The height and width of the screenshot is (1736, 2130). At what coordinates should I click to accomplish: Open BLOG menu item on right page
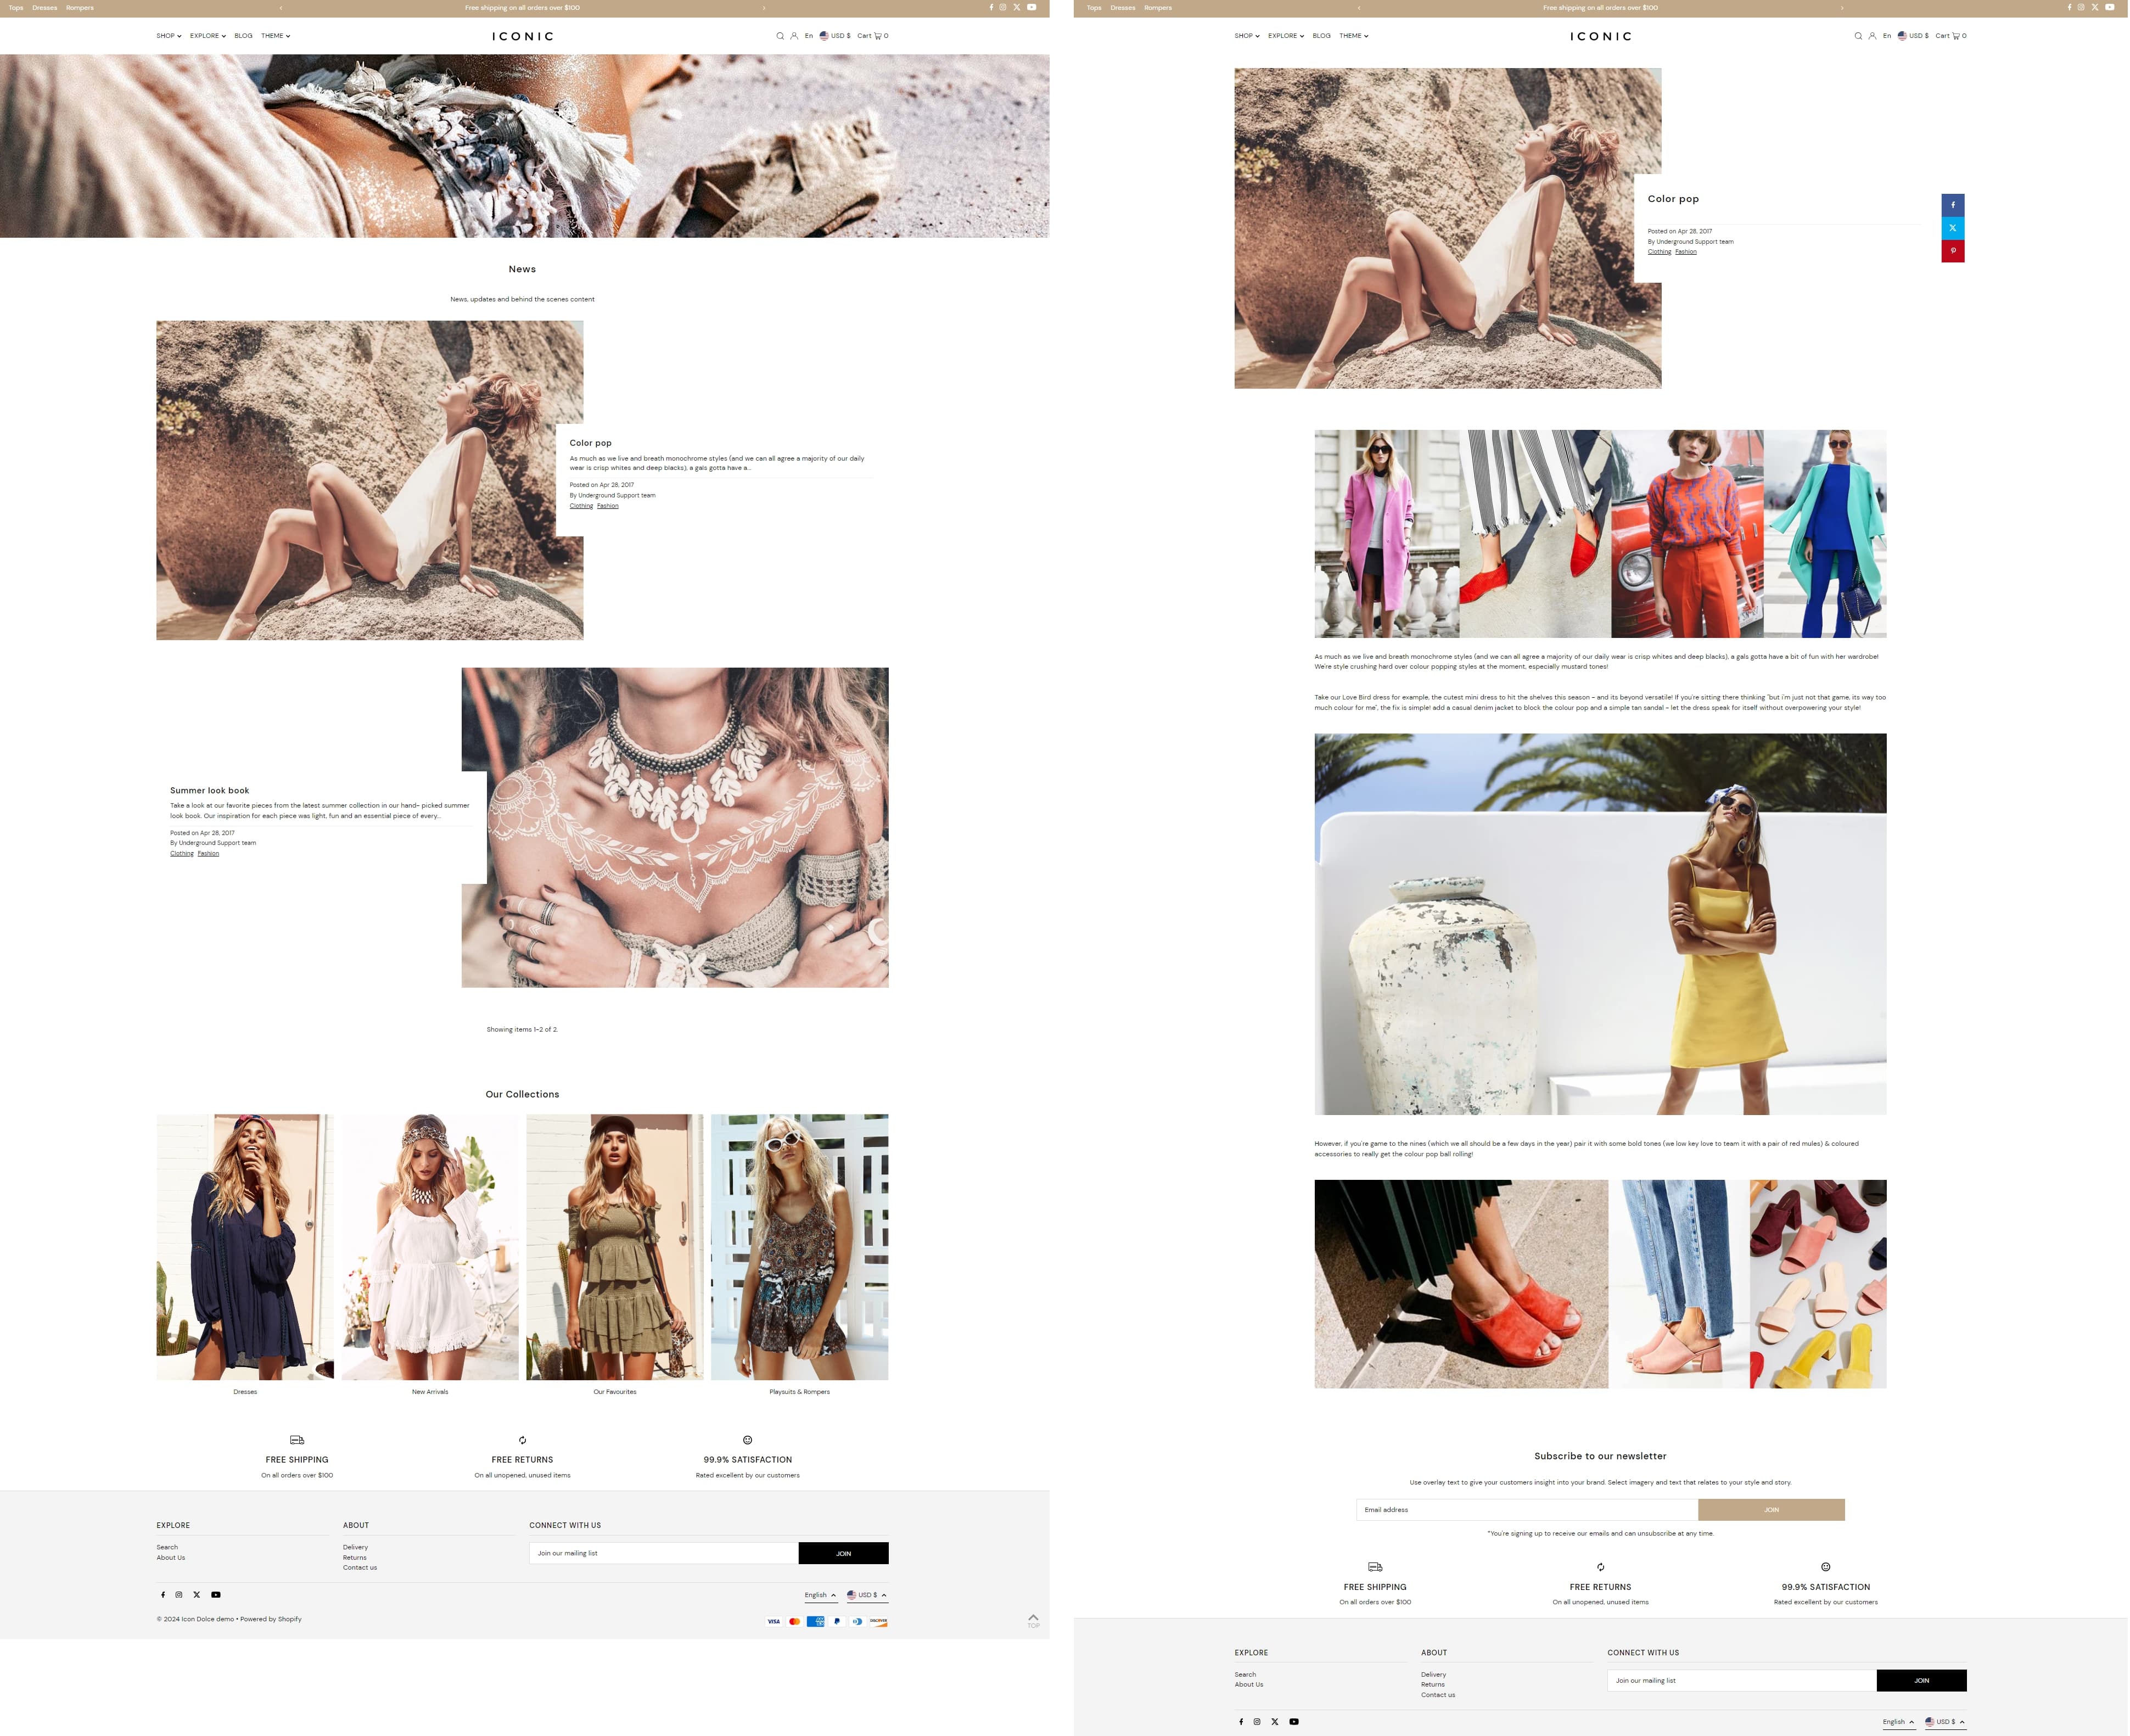point(1321,36)
